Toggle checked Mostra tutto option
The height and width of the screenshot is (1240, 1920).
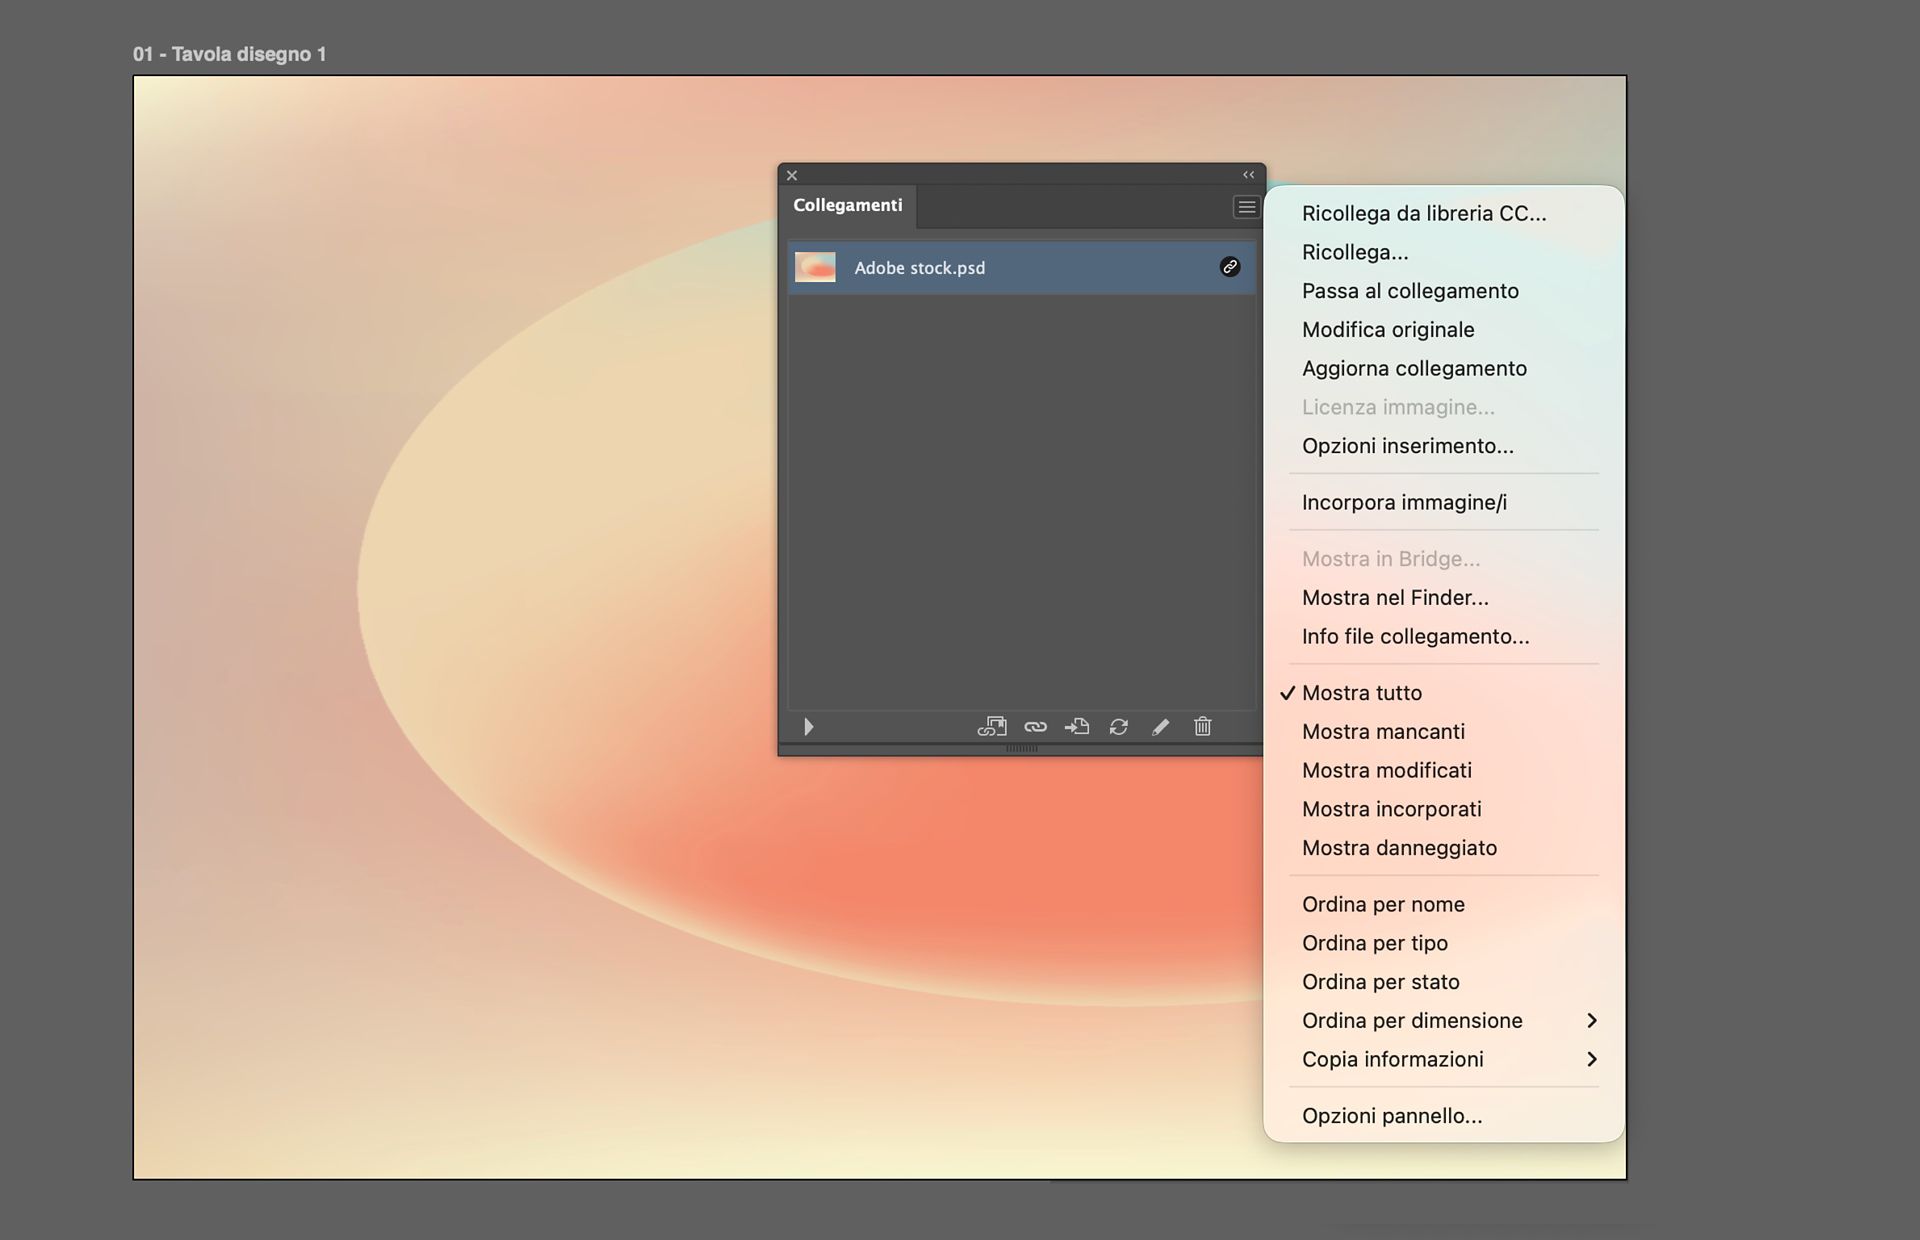[x=1444, y=693]
